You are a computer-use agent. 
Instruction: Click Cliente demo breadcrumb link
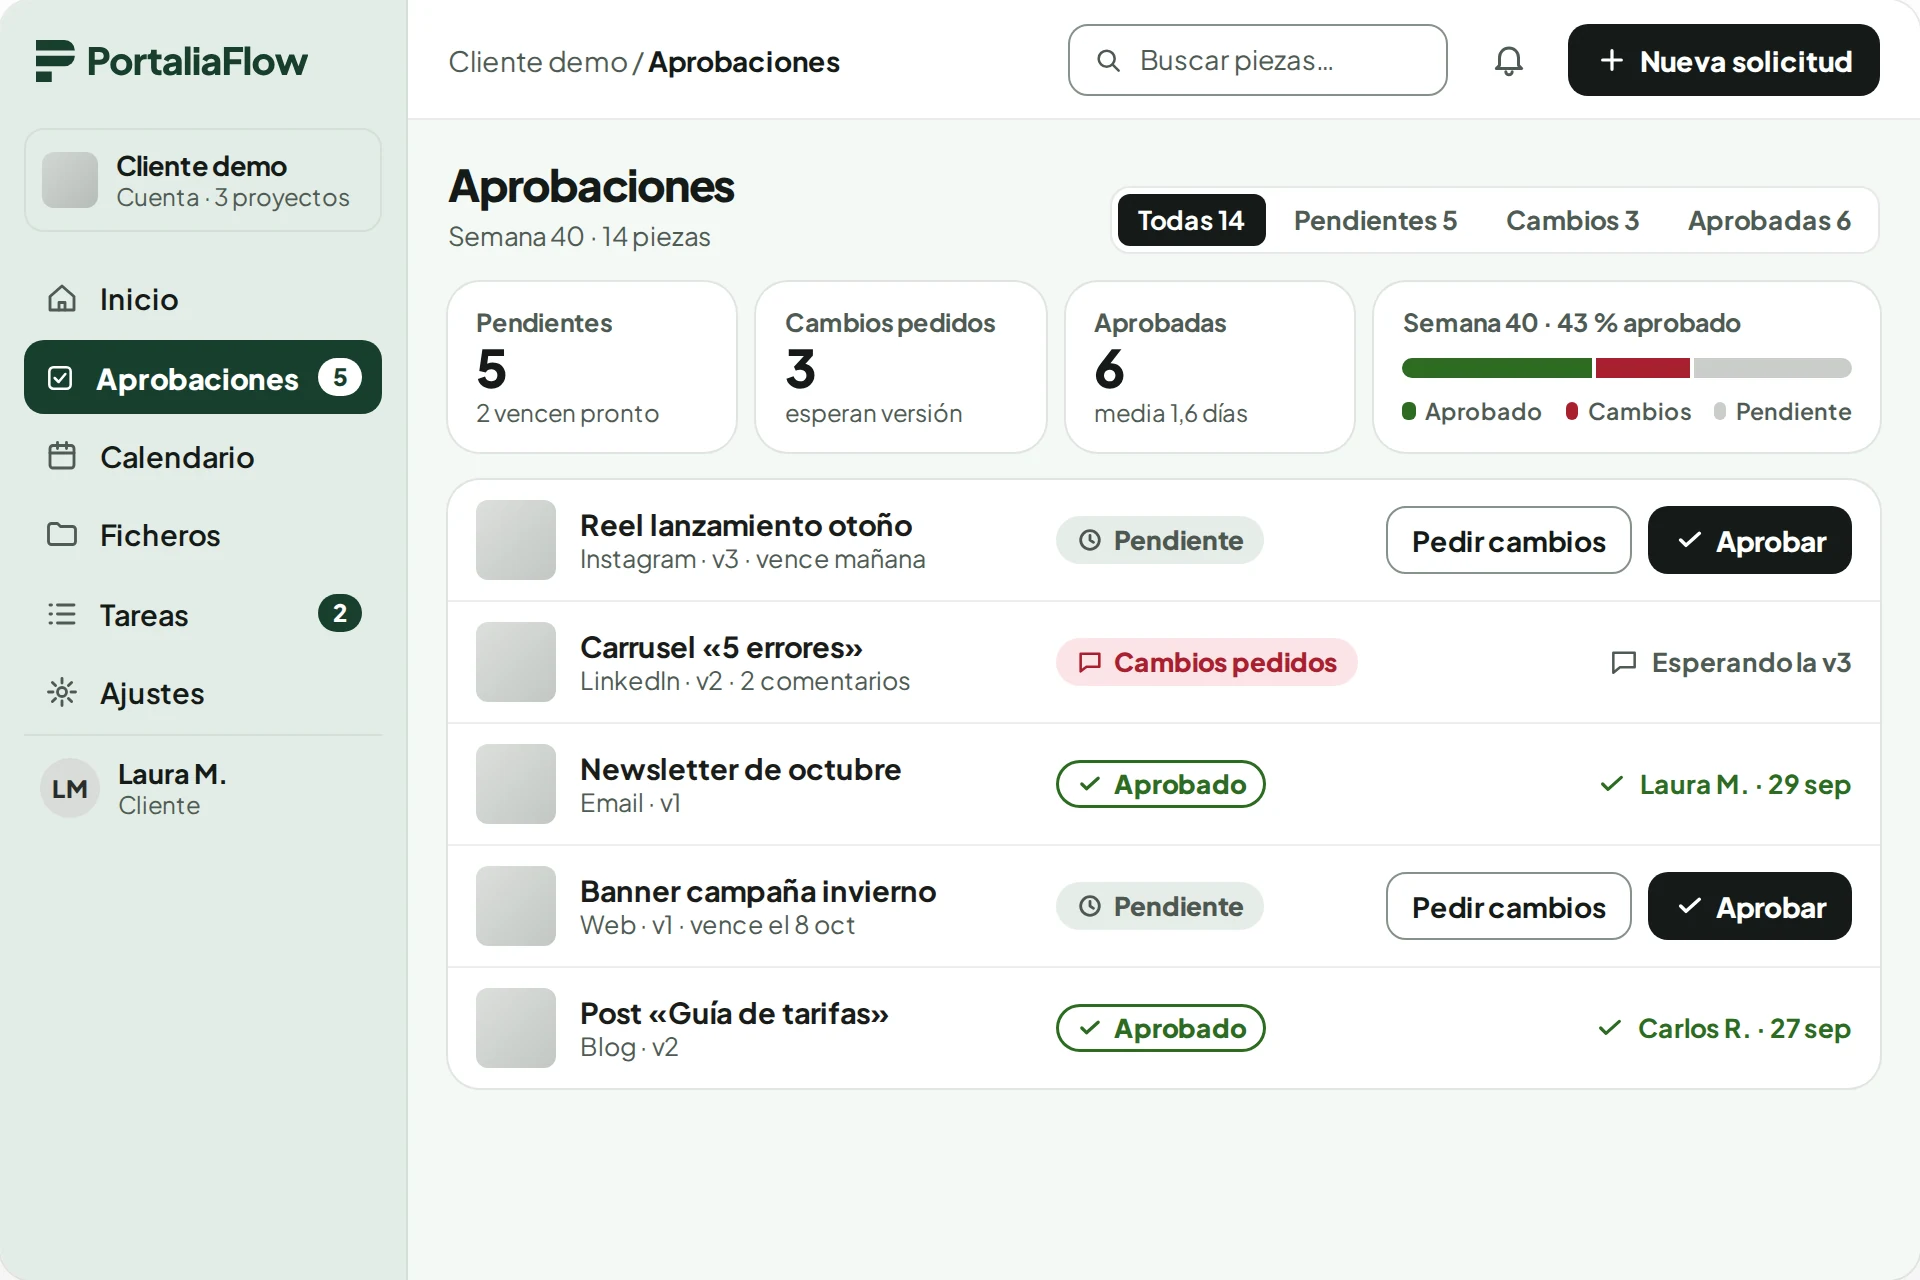537,62
